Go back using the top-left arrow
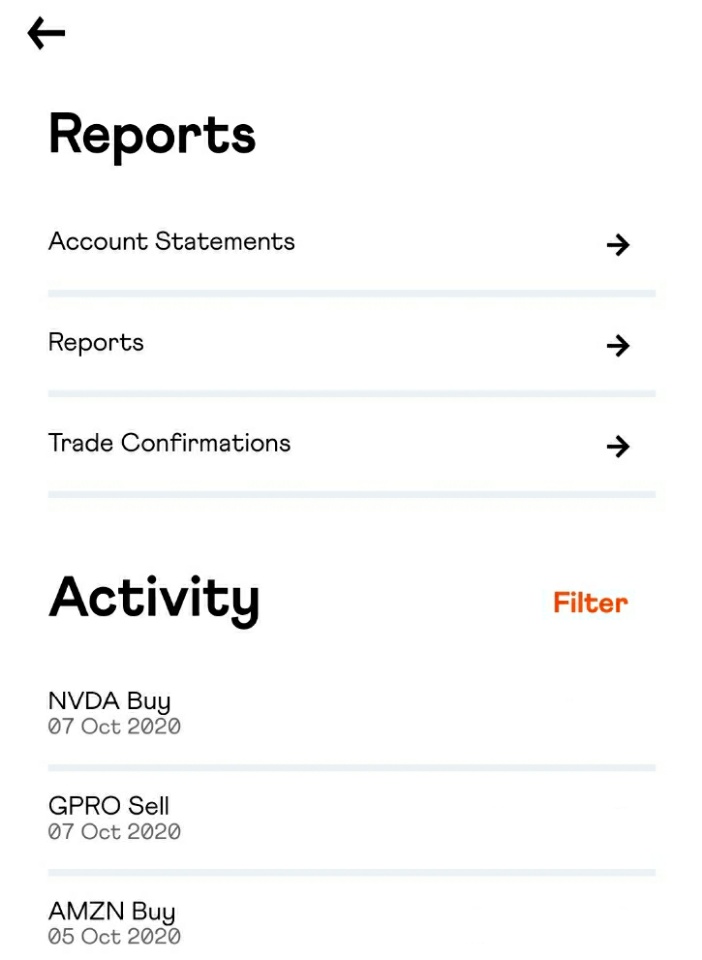The width and height of the screenshot is (702, 960). (47, 33)
